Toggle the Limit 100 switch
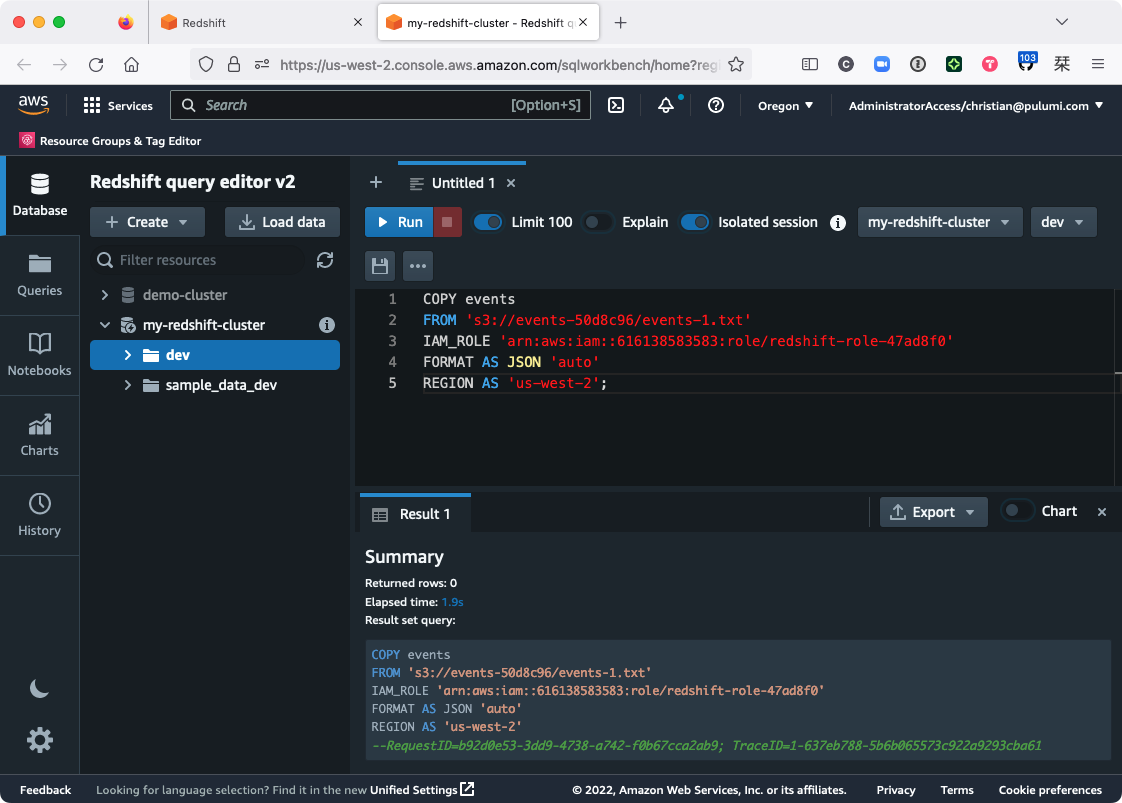Image resolution: width=1122 pixels, height=803 pixels. (x=488, y=222)
